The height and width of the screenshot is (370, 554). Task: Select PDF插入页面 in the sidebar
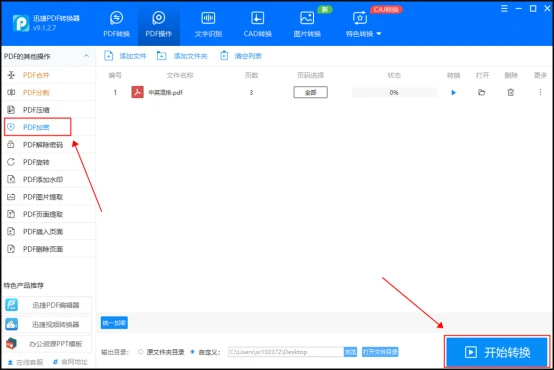[x=48, y=231]
